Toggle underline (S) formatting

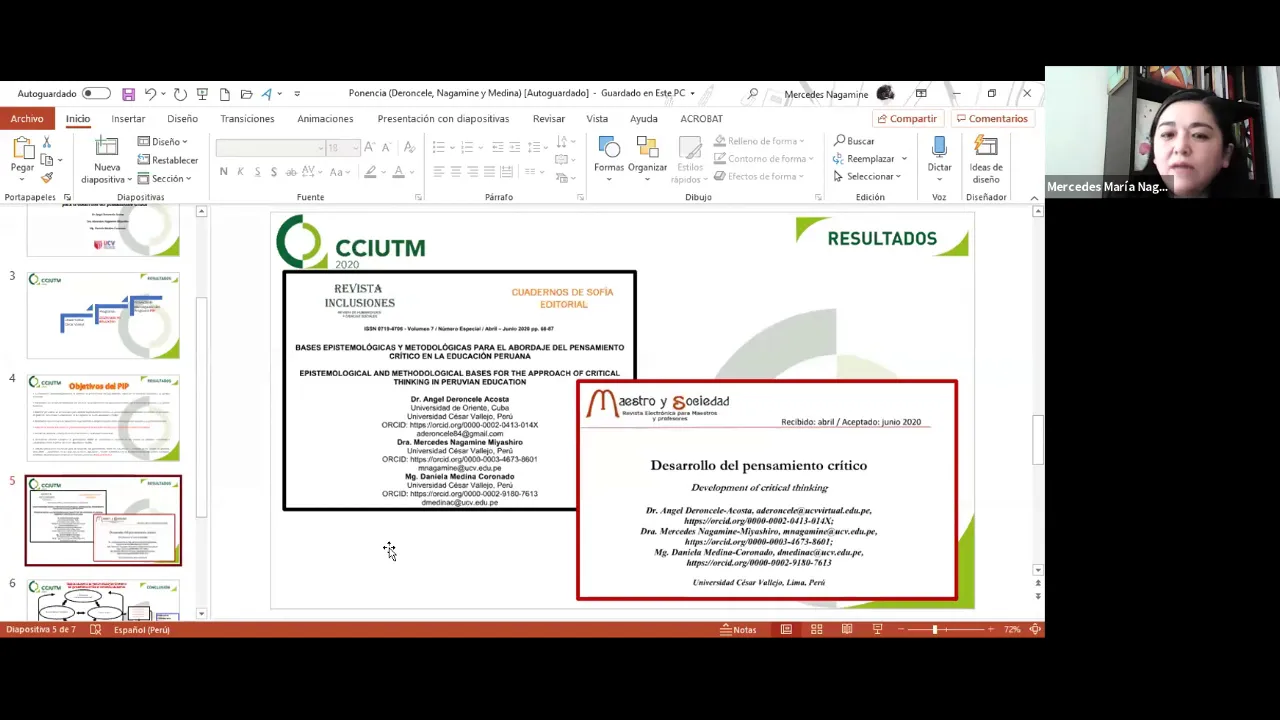tap(257, 172)
